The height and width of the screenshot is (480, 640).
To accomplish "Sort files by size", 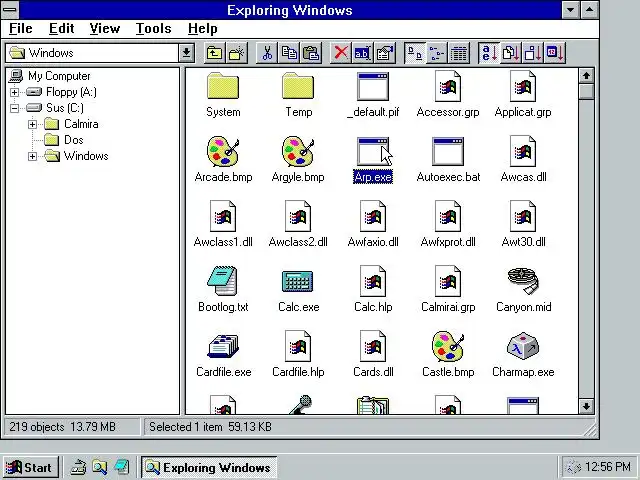I will click(533, 53).
